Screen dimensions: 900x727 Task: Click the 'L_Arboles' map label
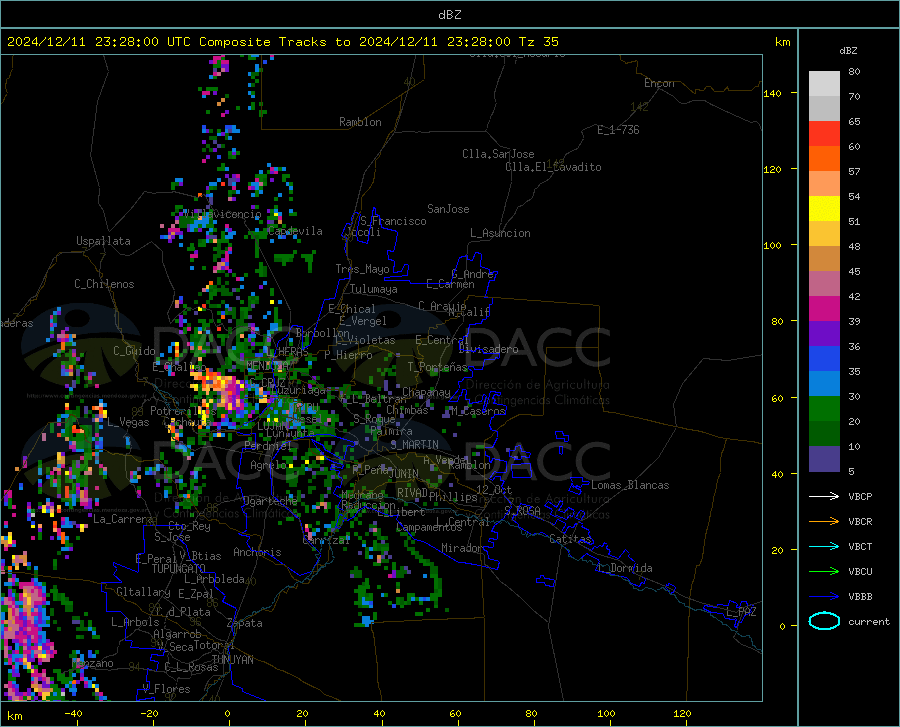coord(135,621)
